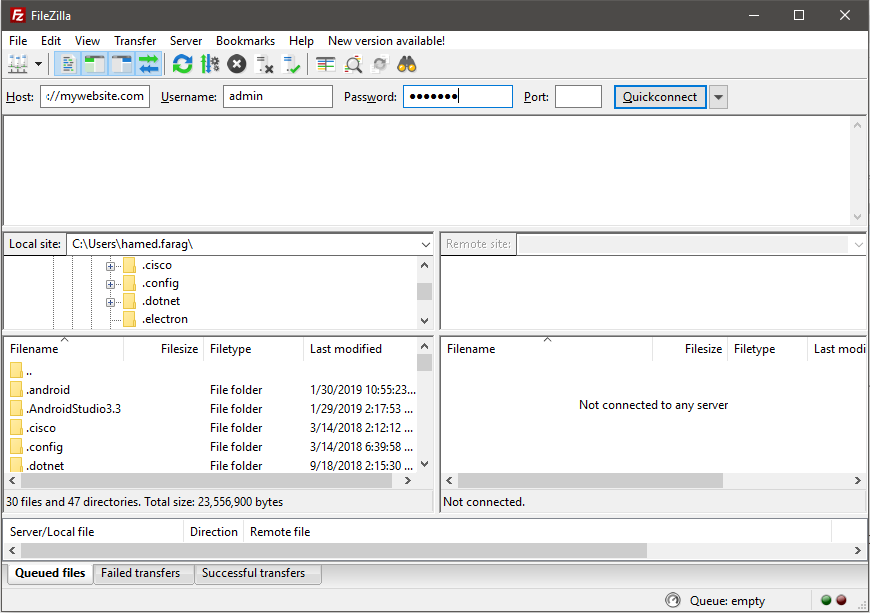Image resolution: width=870 pixels, height=613 pixels.
Task: Click the red activity indicator LED
Action: pos(841,600)
